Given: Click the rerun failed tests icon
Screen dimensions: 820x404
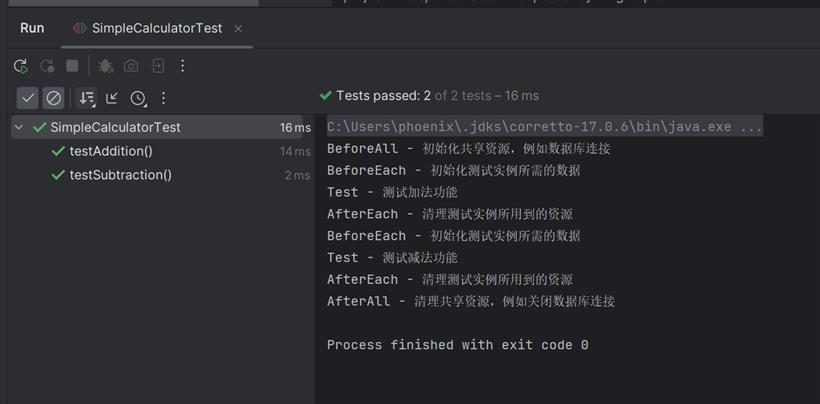Looking at the screenshot, I should coord(47,66).
